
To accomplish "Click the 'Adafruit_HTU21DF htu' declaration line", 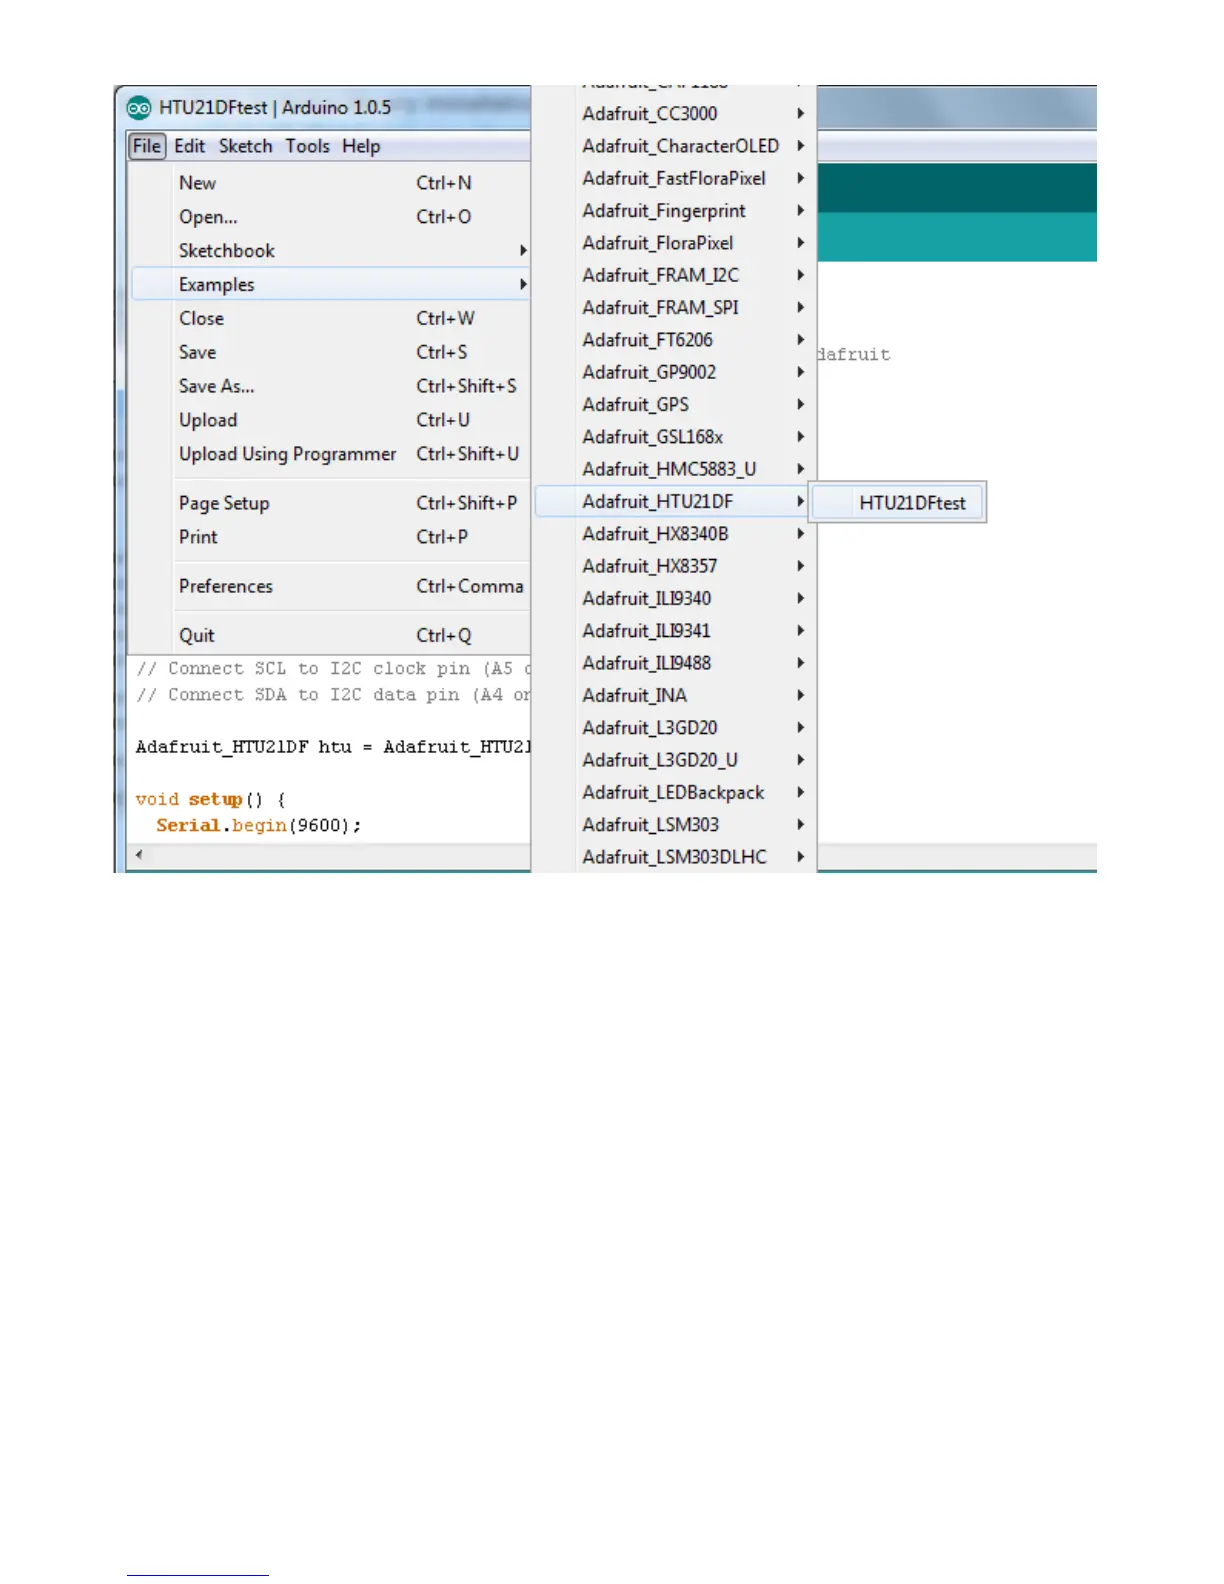I will tap(334, 747).
